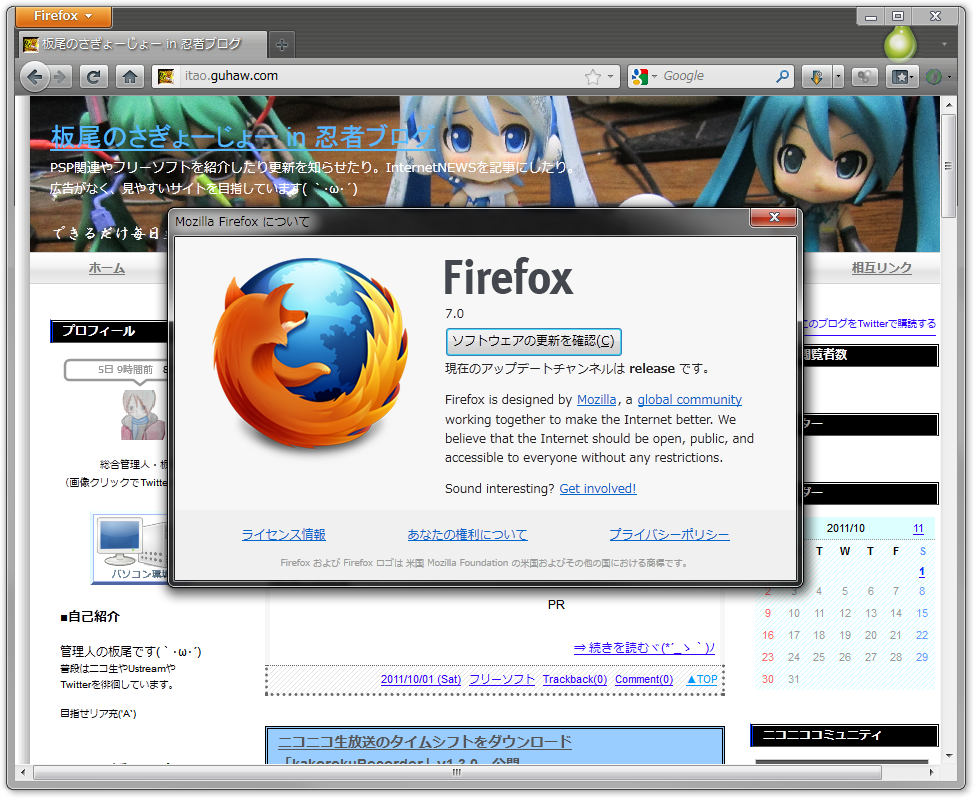This screenshot has width=974, height=798.
Task: Bookmark this page with star icon
Action: point(593,77)
